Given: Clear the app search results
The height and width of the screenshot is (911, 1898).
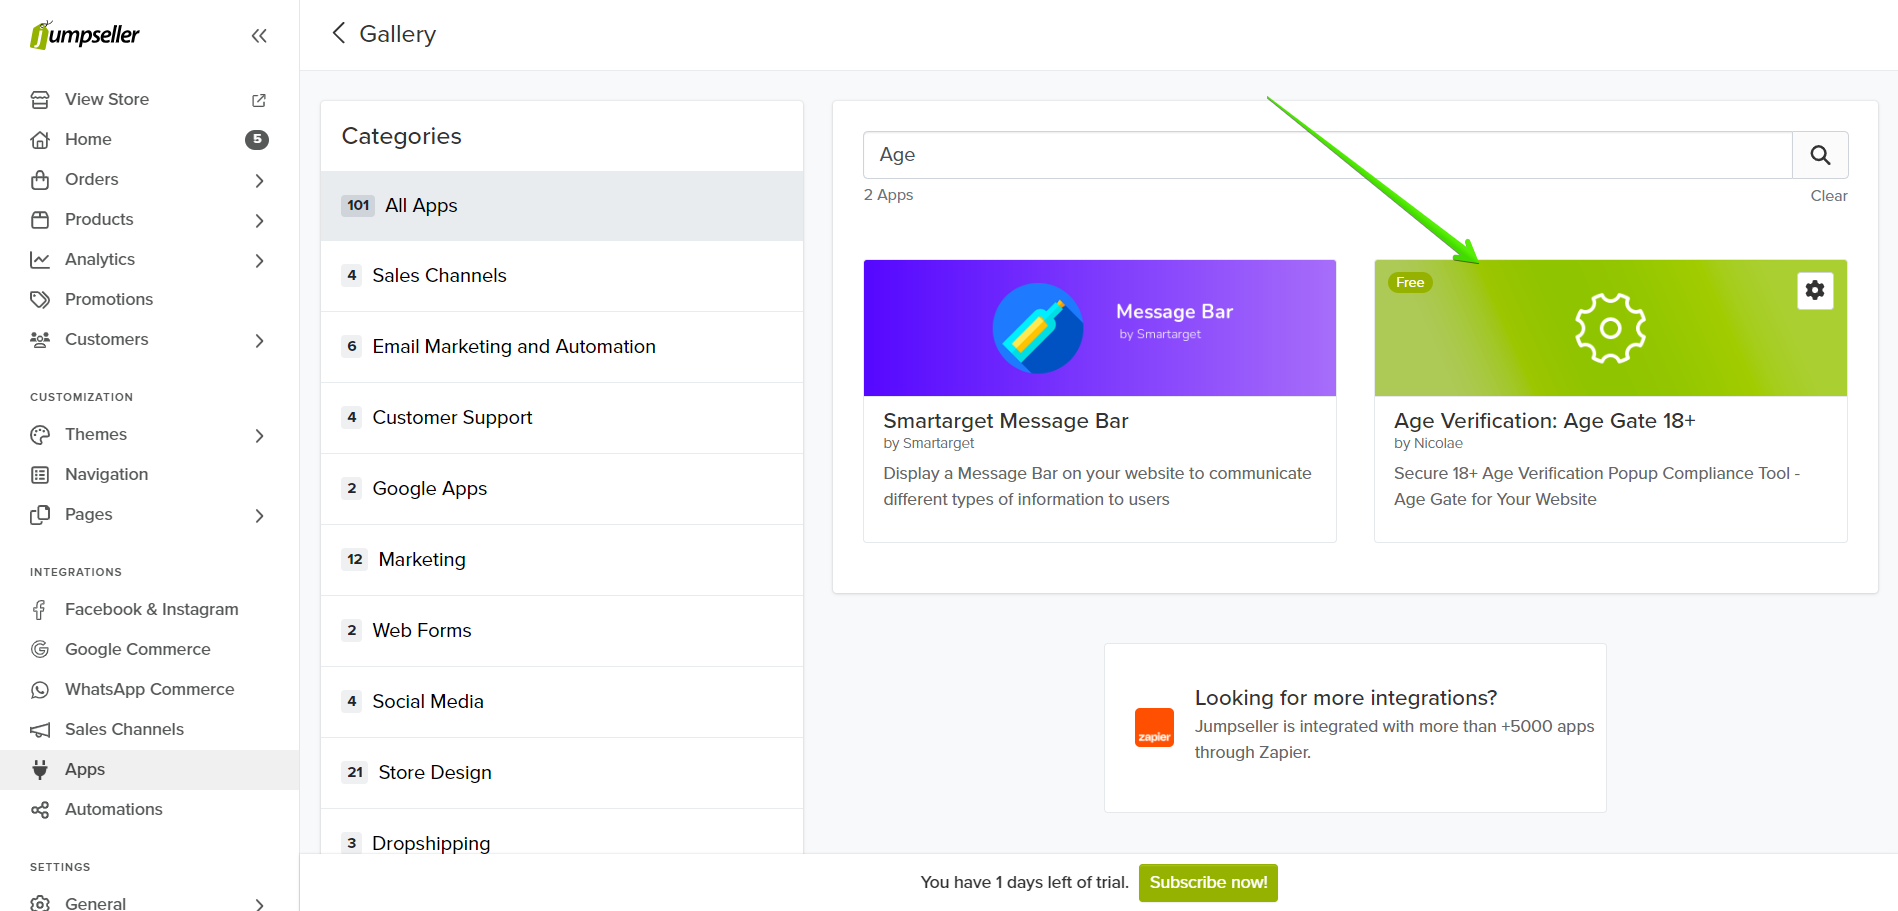Looking at the screenshot, I should click(1828, 196).
